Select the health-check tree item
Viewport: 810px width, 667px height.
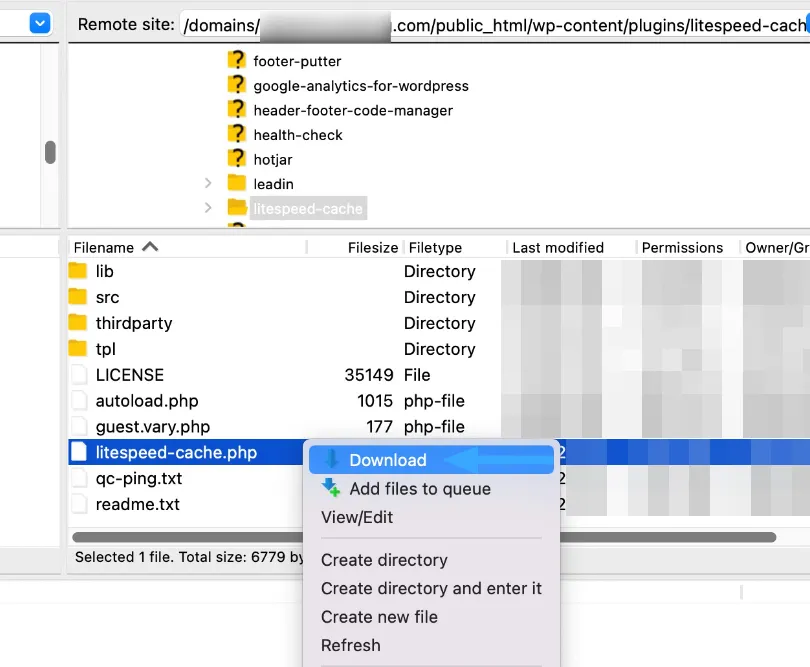(298, 135)
